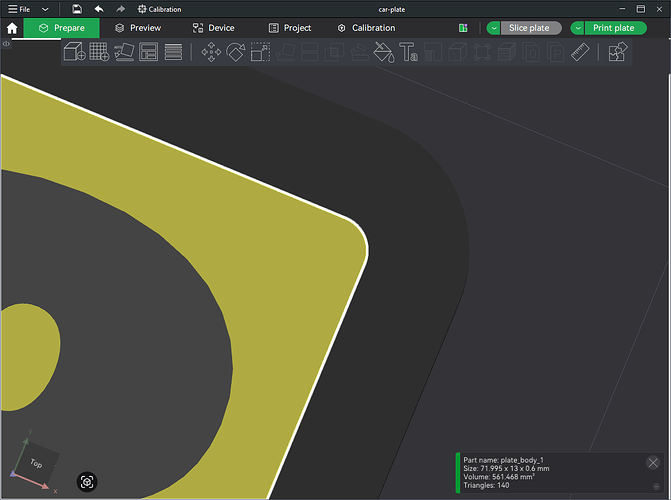Click the Arrange all objects icon
The width and height of the screenshot is (671, 500).
pyautogui.click(x=148, y=52)
